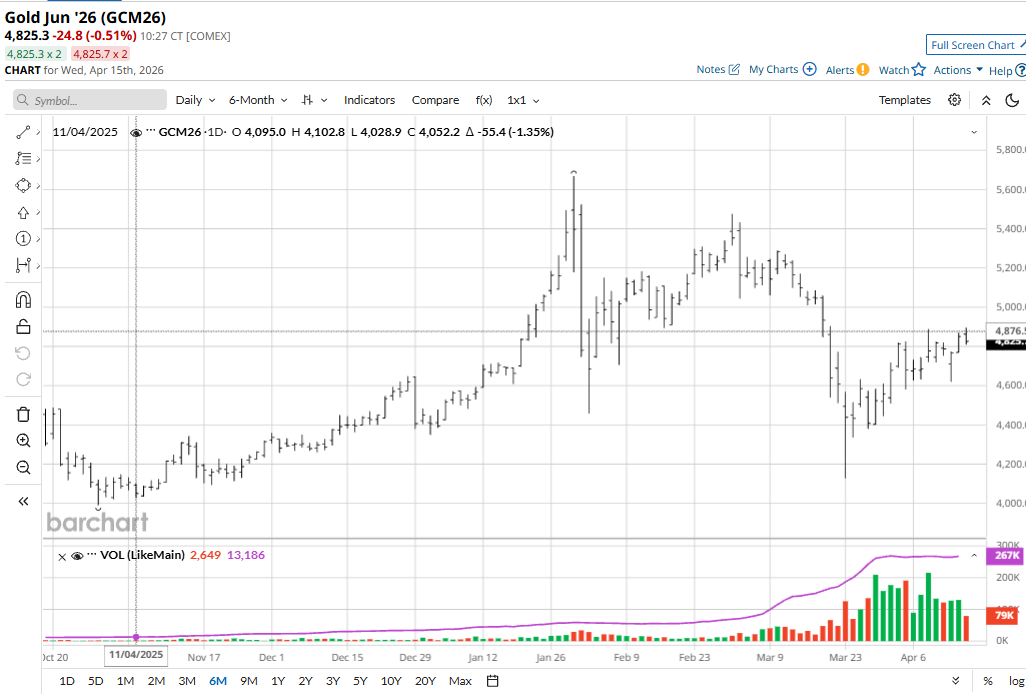Click the redo arrow icon

(23, 379)
